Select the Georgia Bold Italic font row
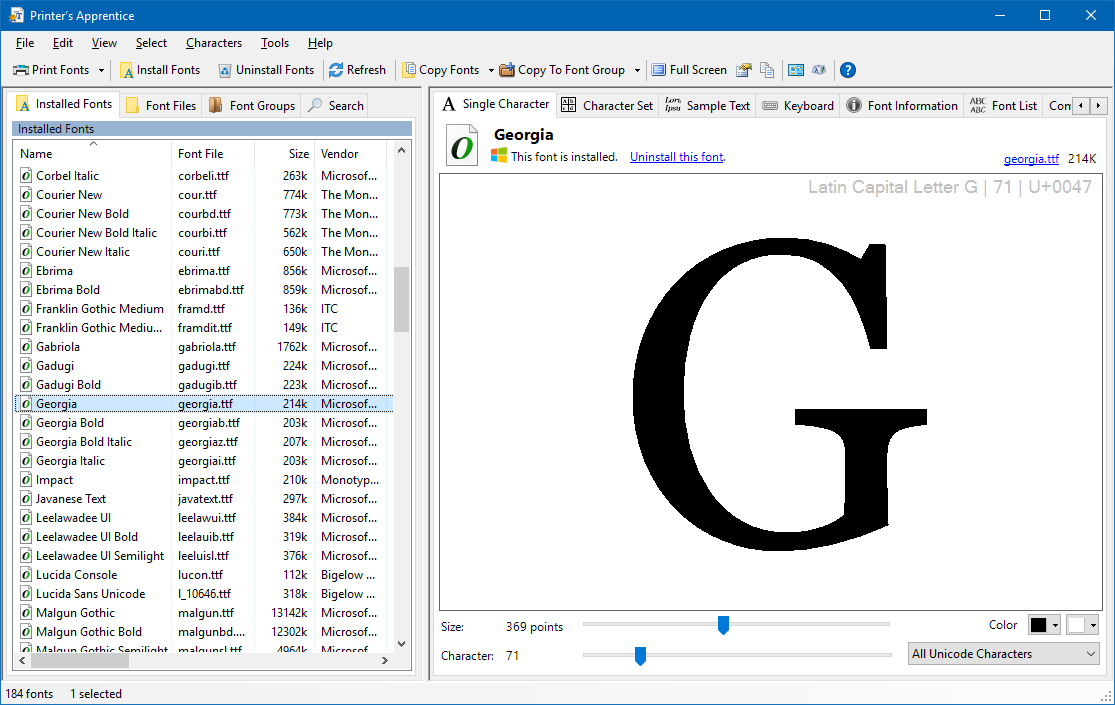The width and height of the screenshot is (1115, 705). click(203, 442)
